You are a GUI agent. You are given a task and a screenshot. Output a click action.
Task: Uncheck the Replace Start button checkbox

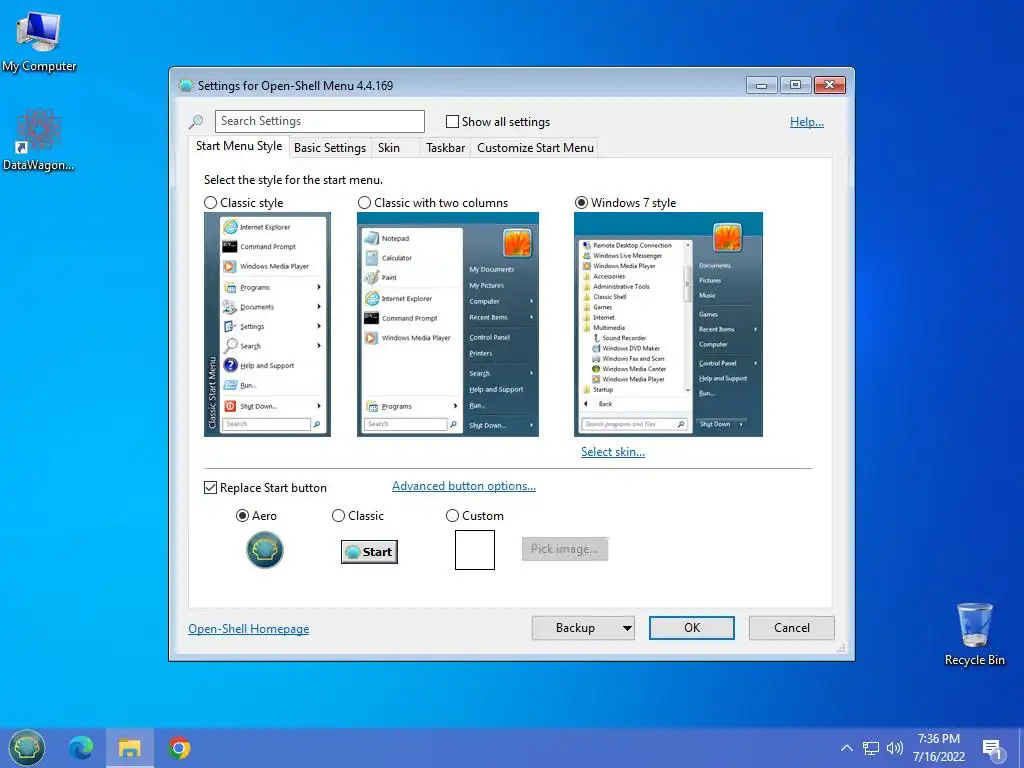click(210, 488)
